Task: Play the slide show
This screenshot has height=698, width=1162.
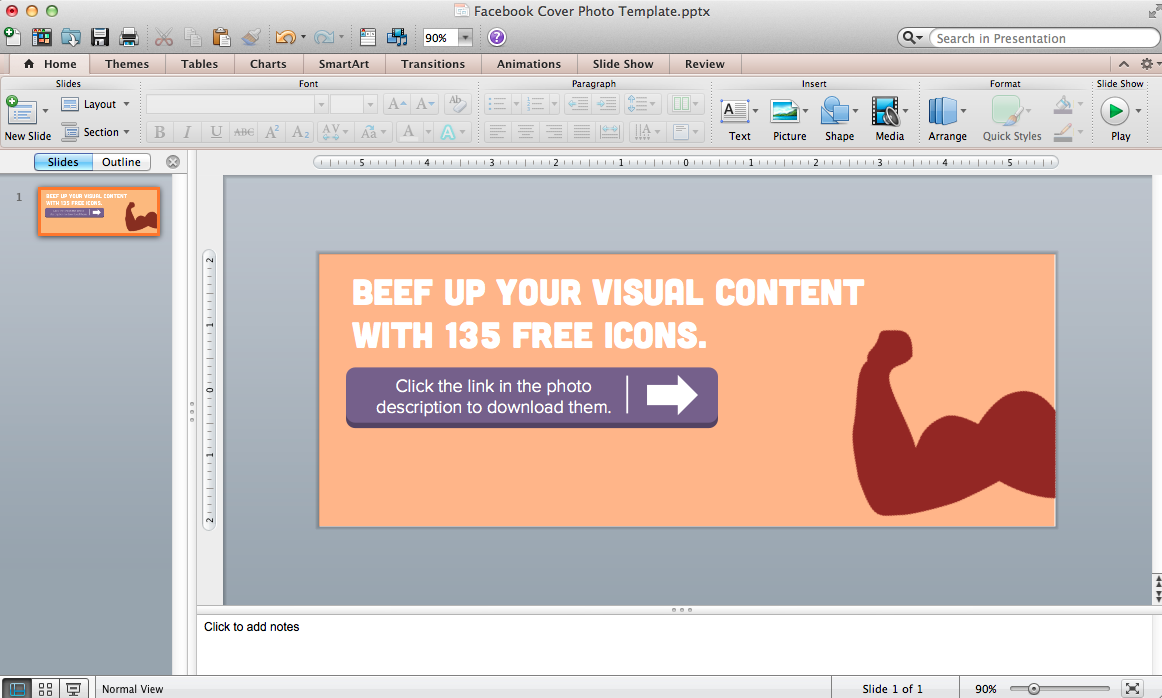Action: pyautogui.click(x=1115, y=112)
